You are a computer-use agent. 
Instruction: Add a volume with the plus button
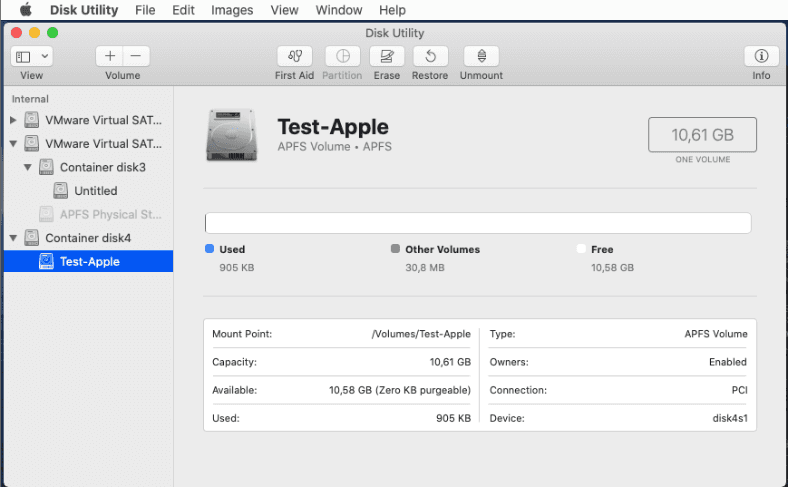(110, 56)
